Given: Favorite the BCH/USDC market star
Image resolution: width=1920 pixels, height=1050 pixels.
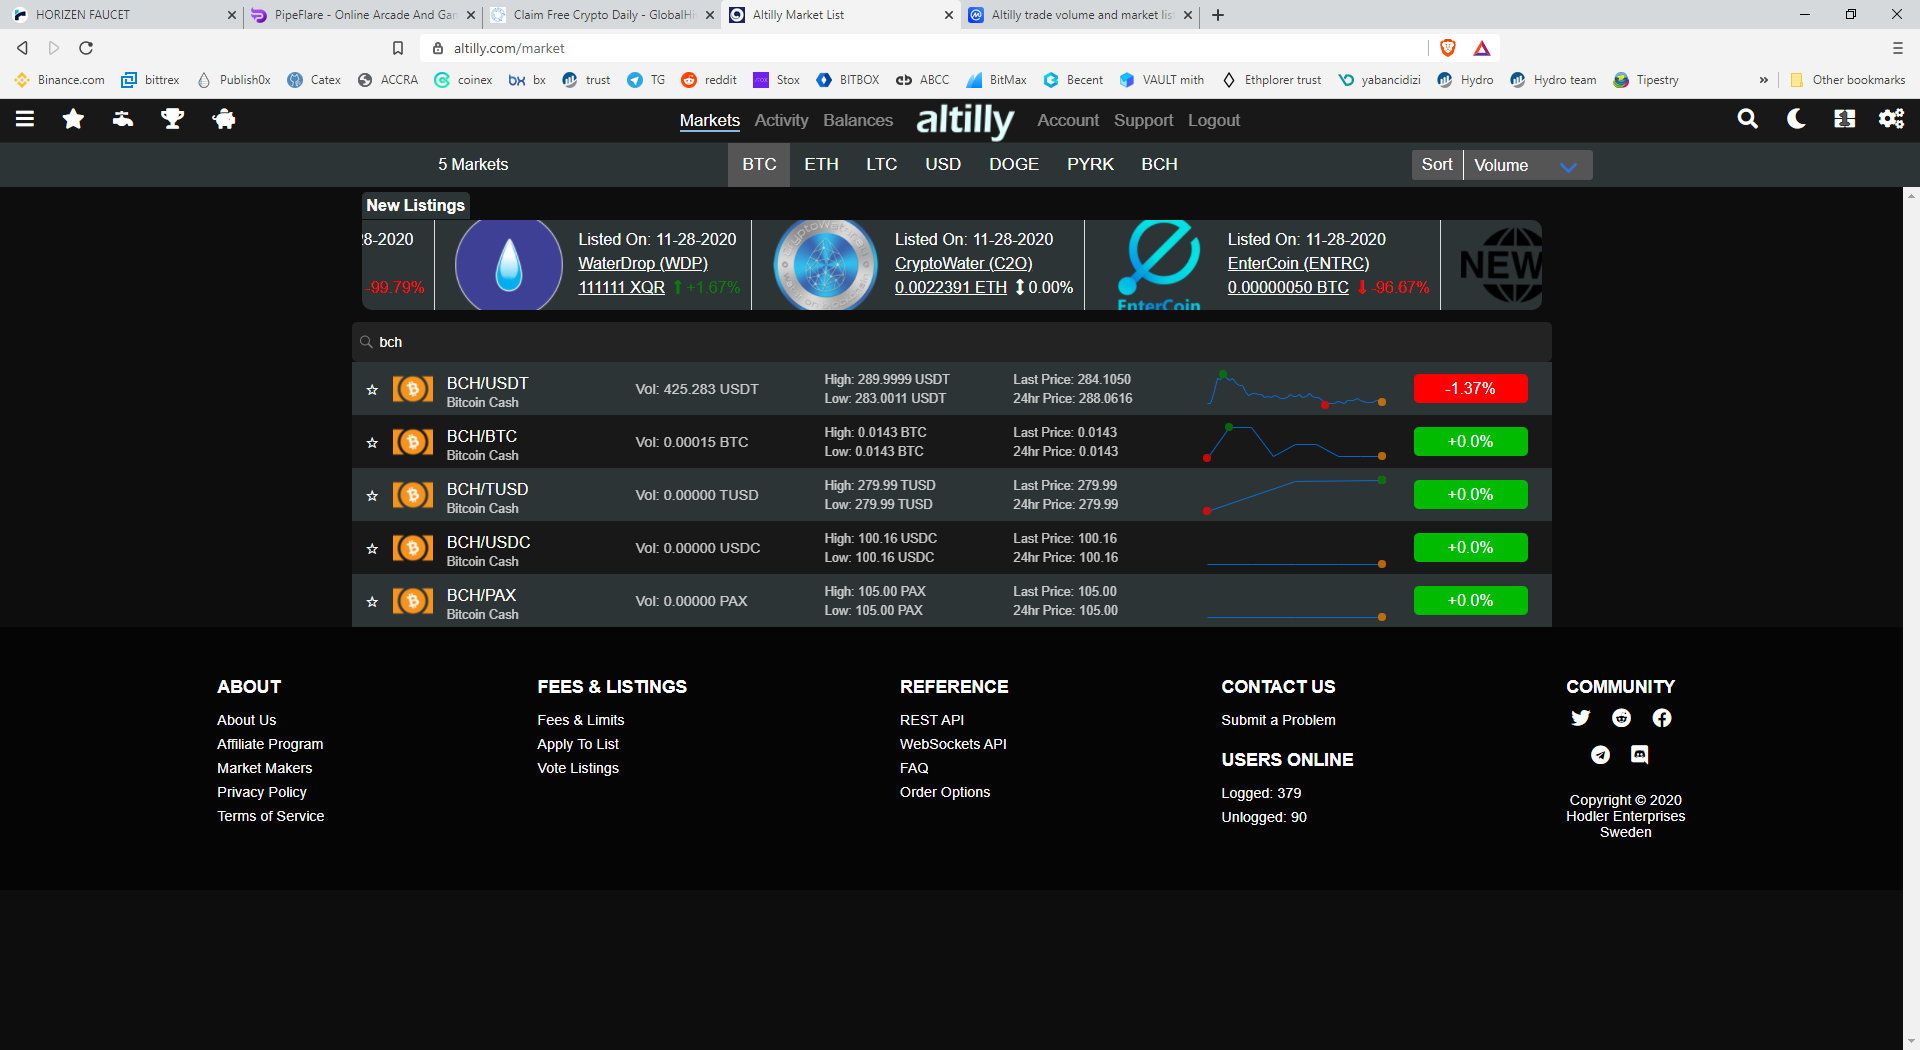Looking at the screenshot, I should tap(372, 549).
